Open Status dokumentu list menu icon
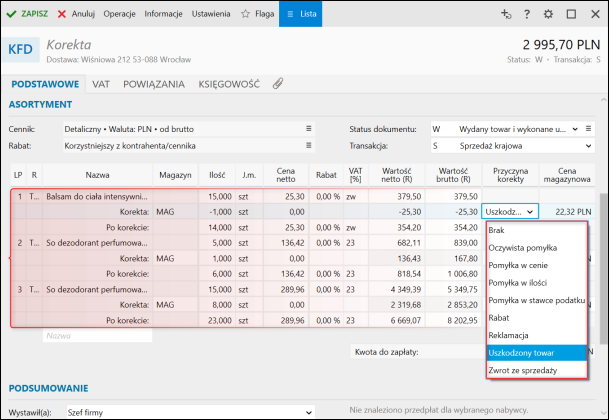The height and width of the screenshot is (420, 609). click(588, 129)
